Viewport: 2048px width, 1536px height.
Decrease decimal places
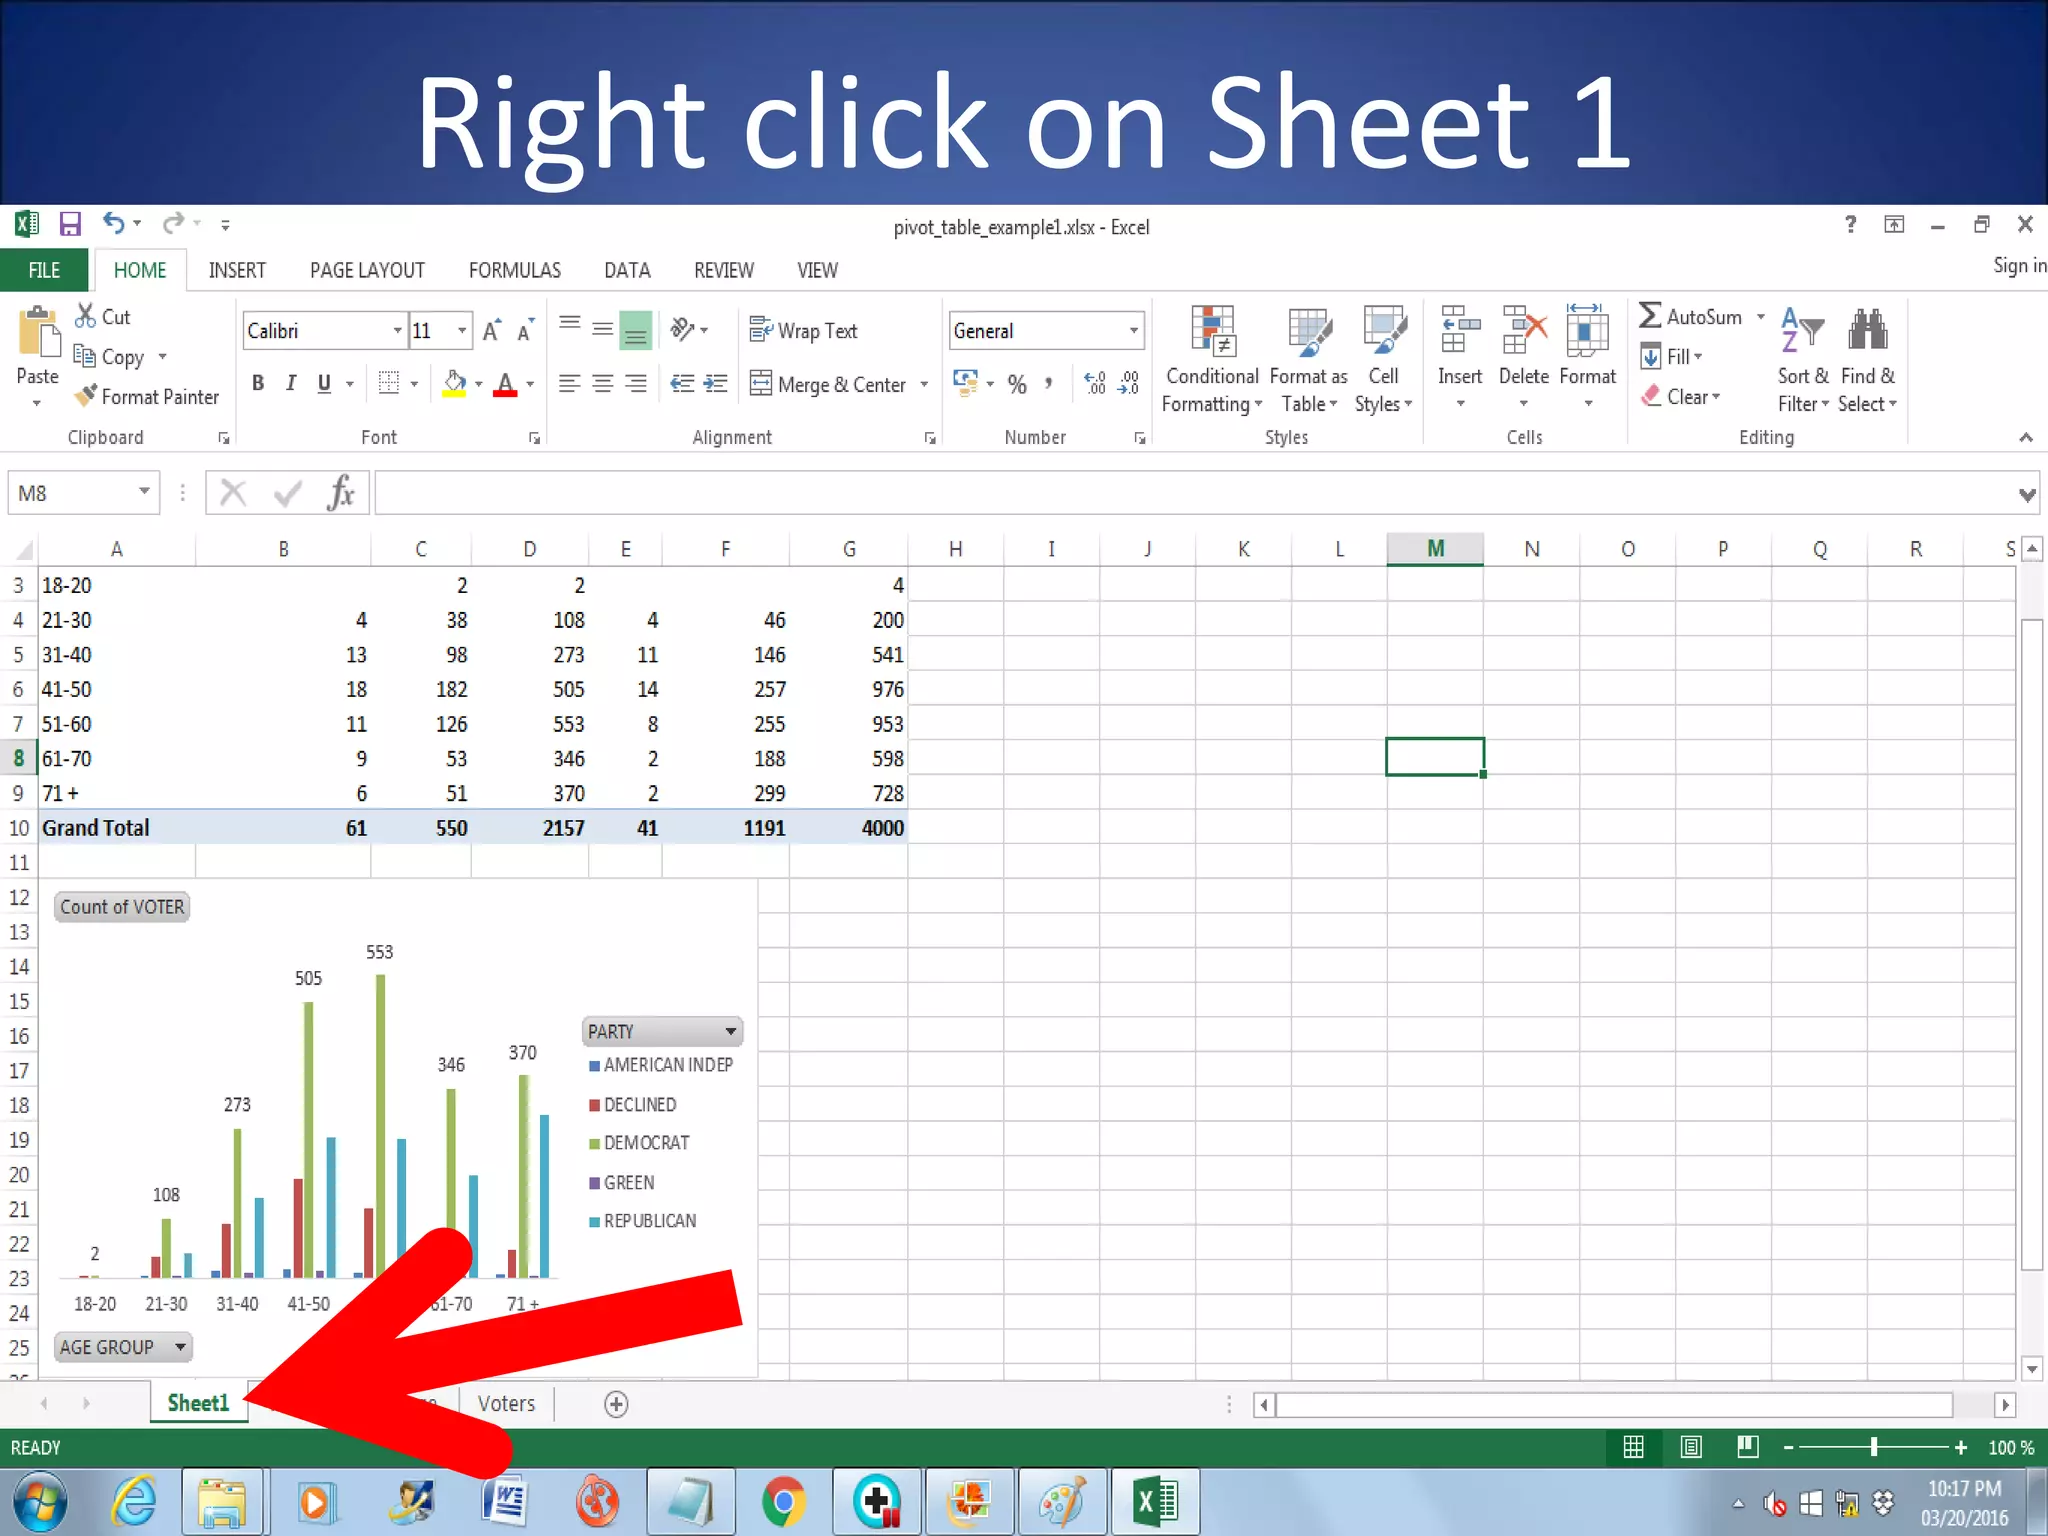1129,384
